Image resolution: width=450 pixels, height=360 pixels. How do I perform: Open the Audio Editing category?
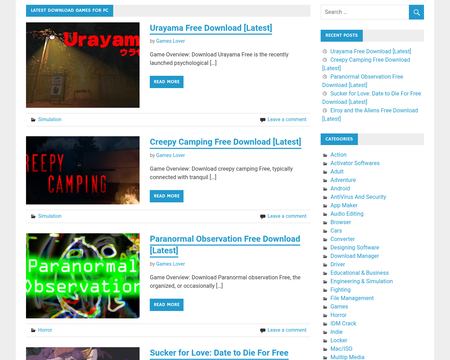point(347,214)
